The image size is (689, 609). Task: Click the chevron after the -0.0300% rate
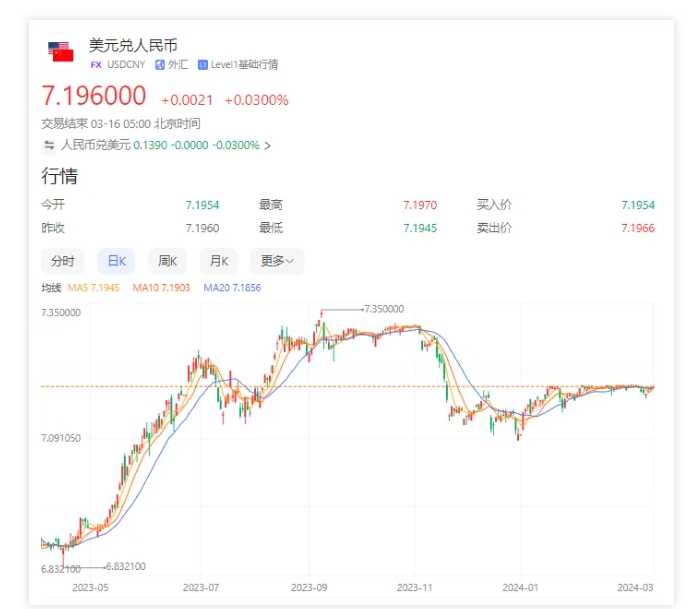coord(267,146)
